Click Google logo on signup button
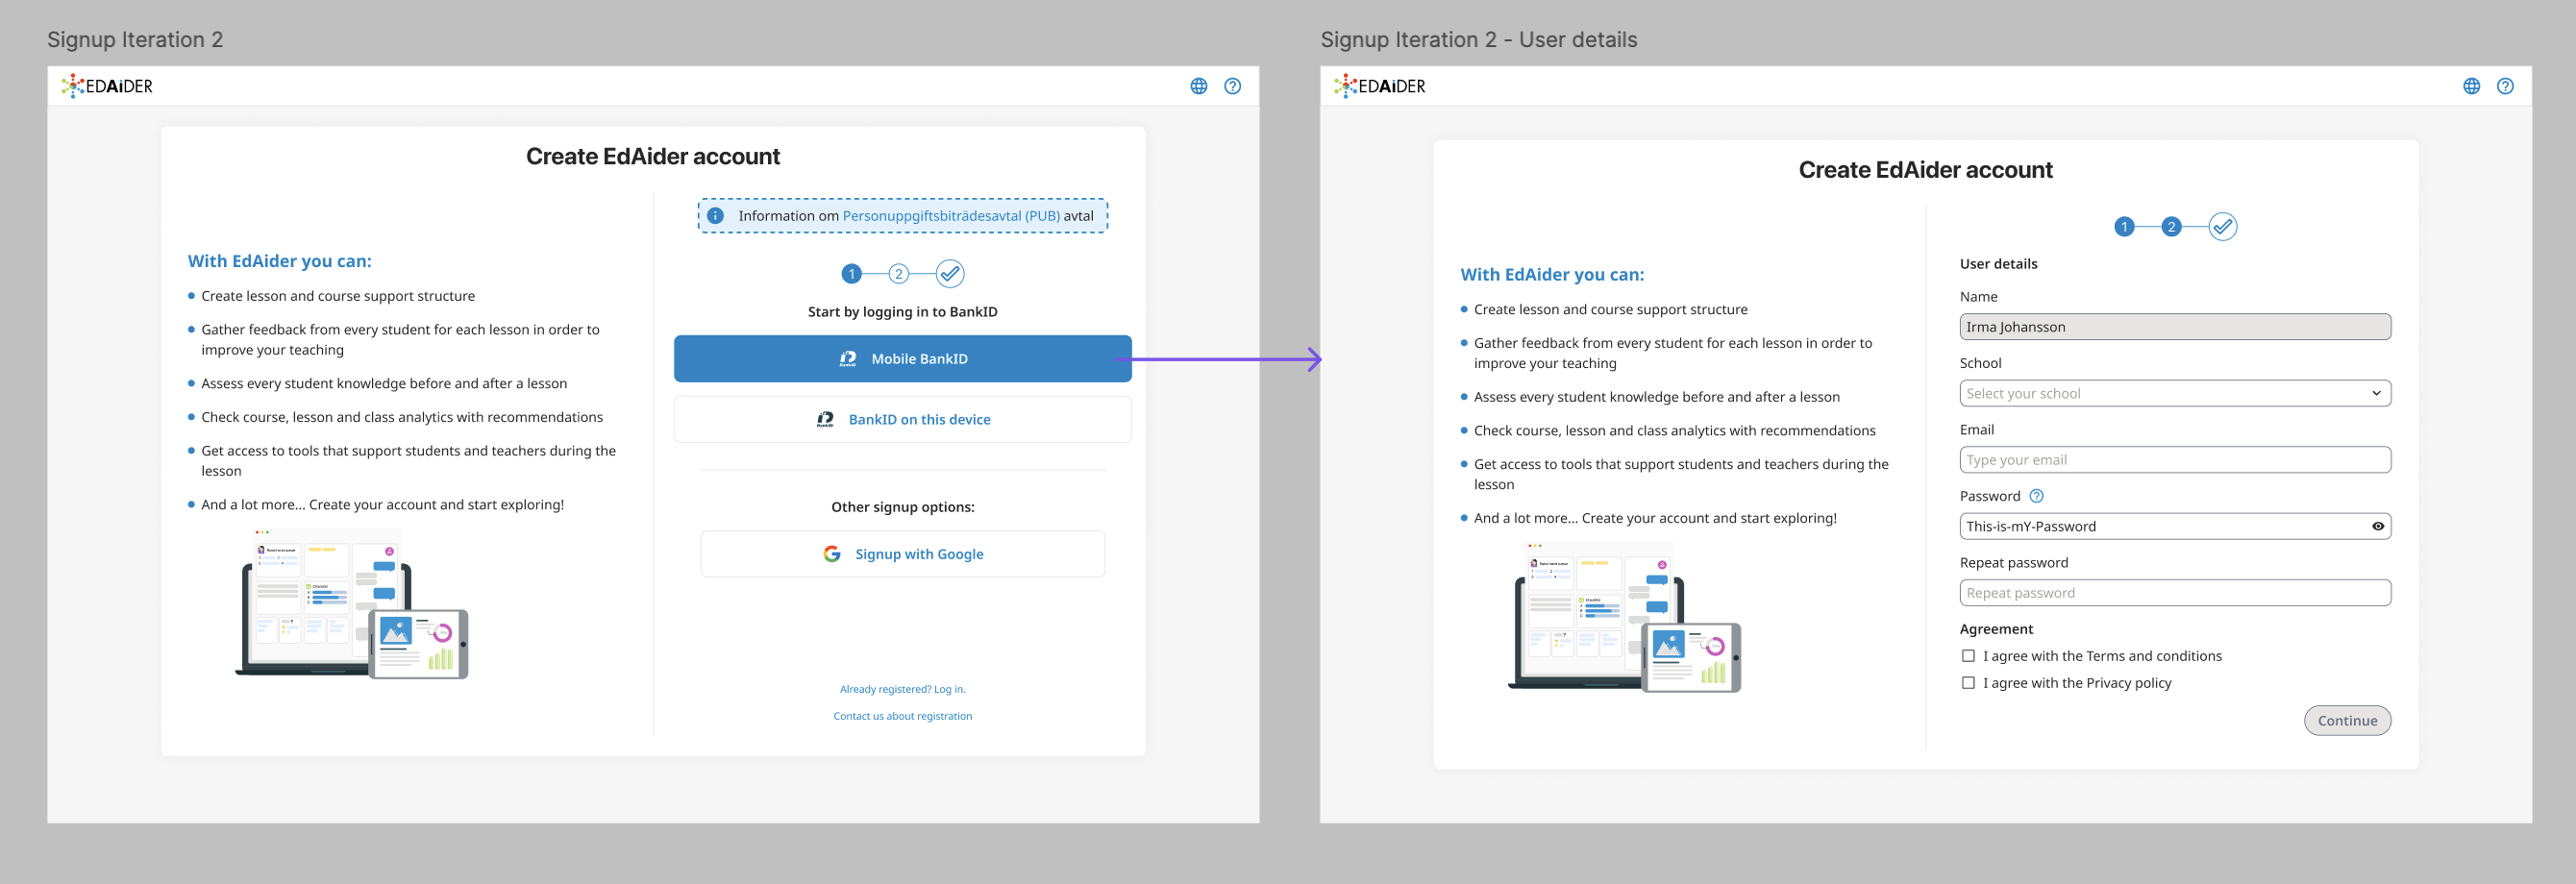The image size is (2576, 884). click(831, 554)
